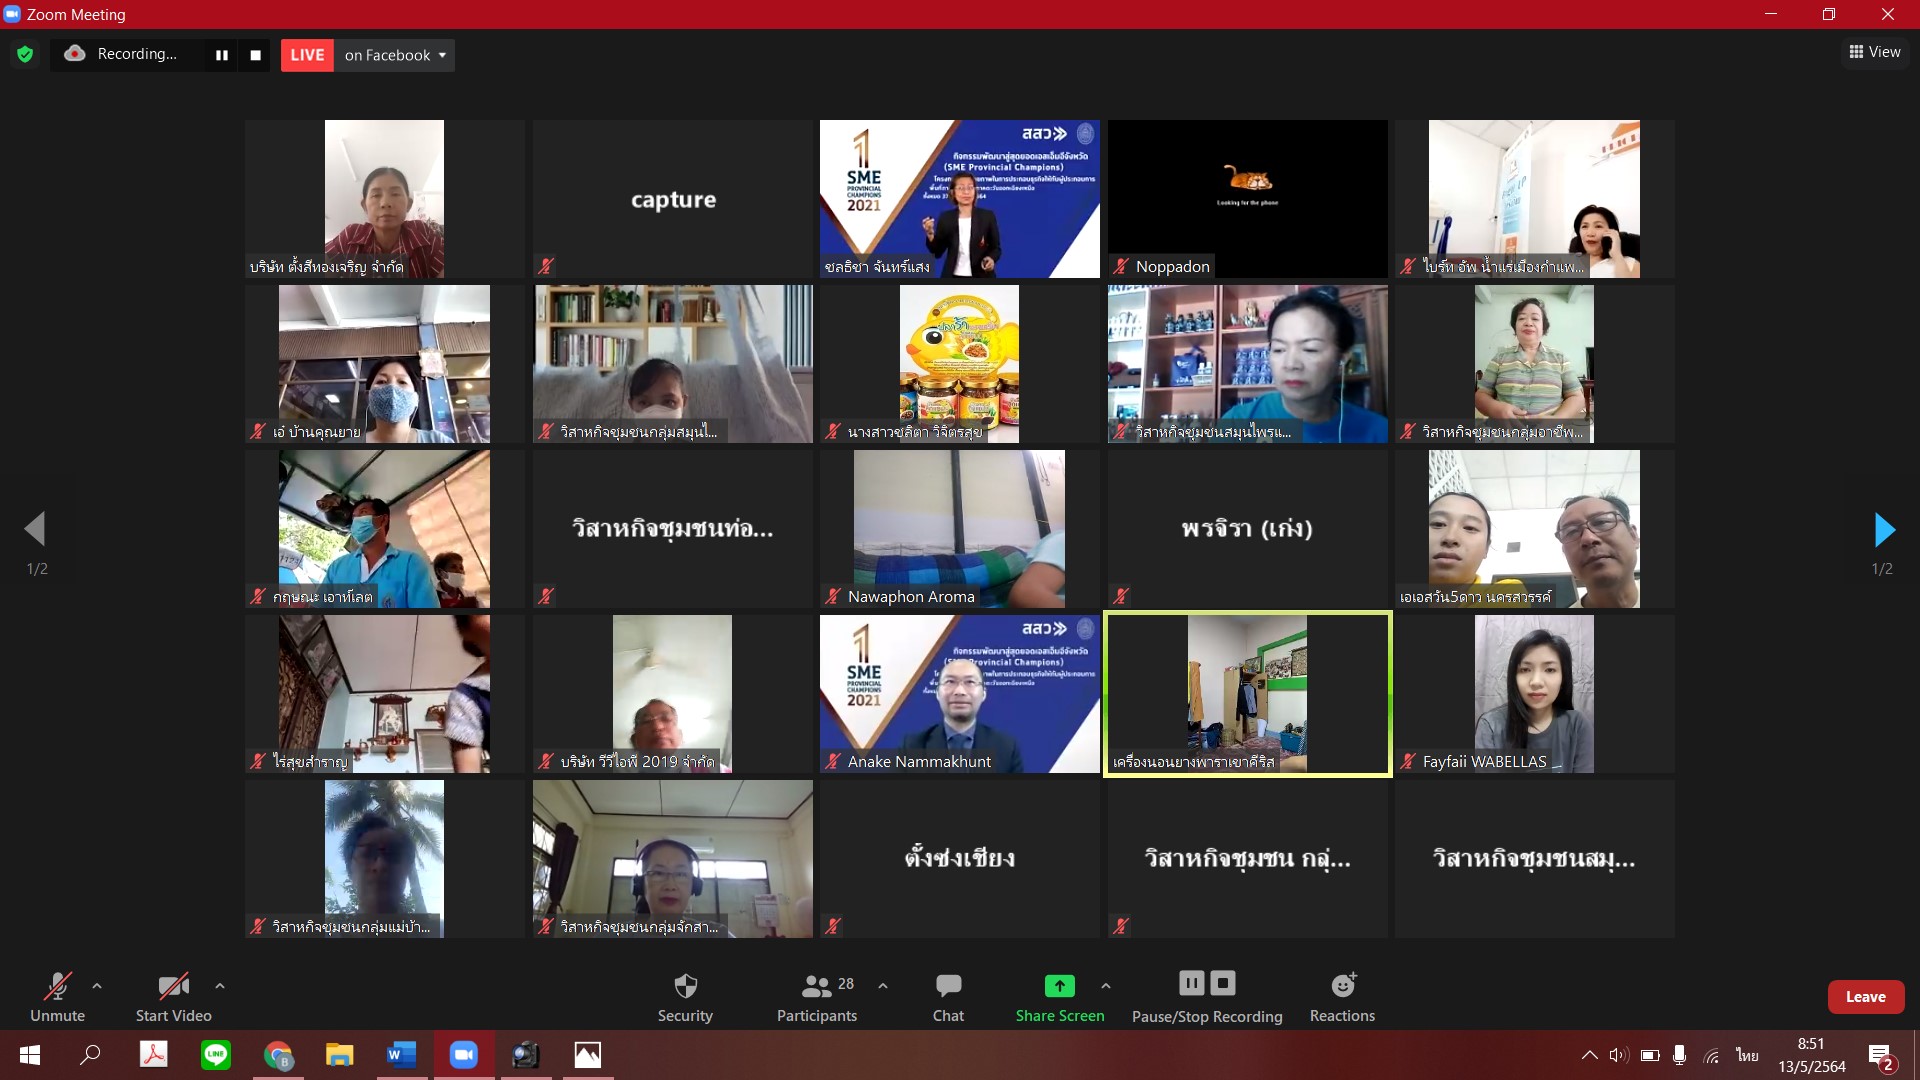Viewport: 1920px width, 1080px height.
Task: Click the green Share Screen icon
Action: point(1059,986)
